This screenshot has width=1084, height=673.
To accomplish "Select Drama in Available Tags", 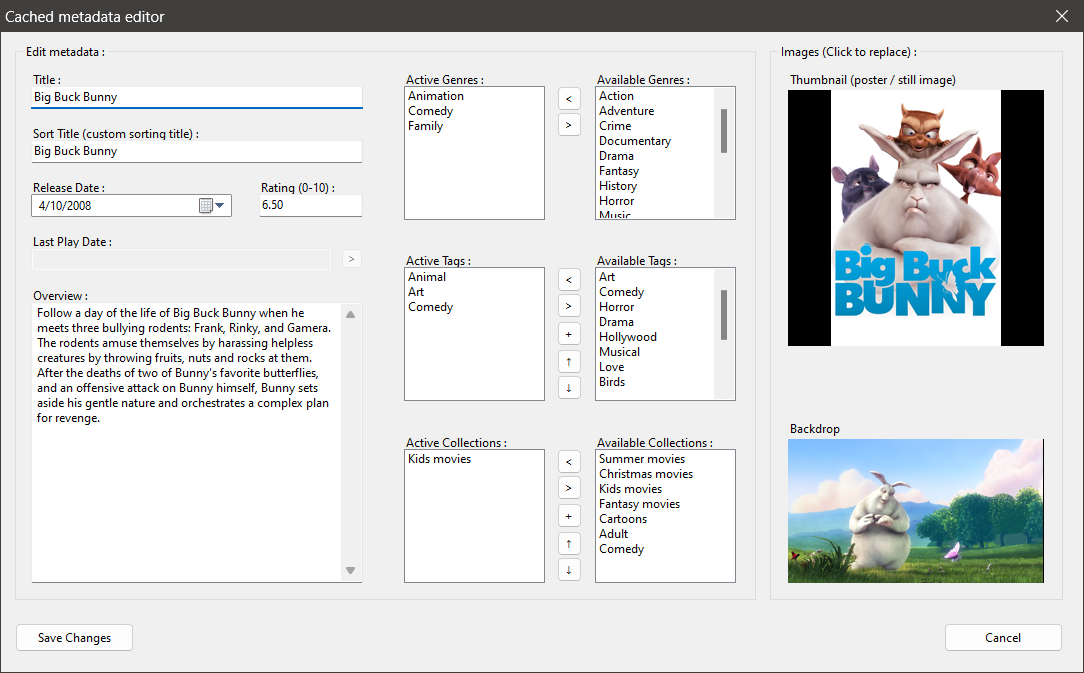I will coord(616,322).
